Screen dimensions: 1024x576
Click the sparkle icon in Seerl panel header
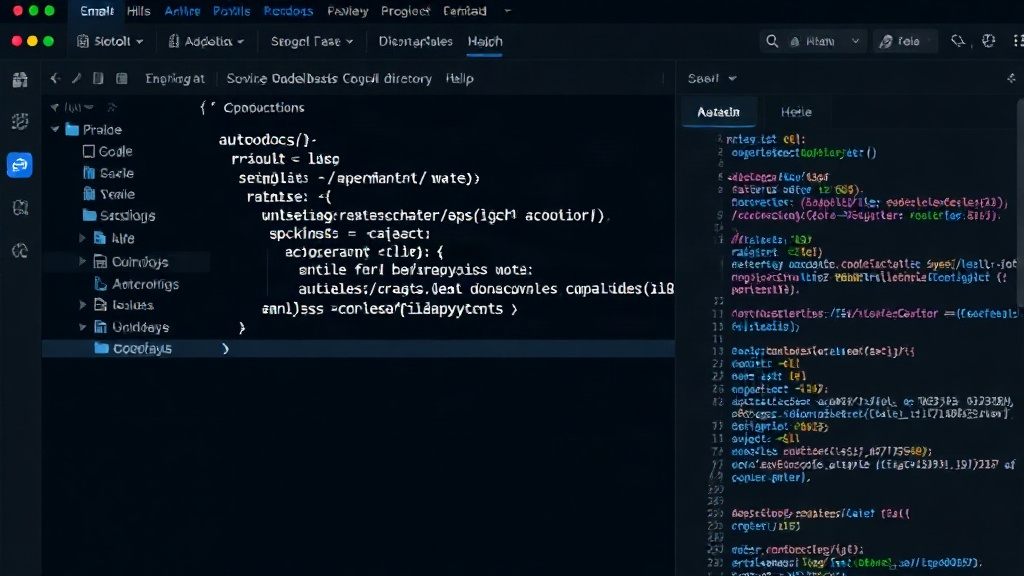[x=1011, y=78]
